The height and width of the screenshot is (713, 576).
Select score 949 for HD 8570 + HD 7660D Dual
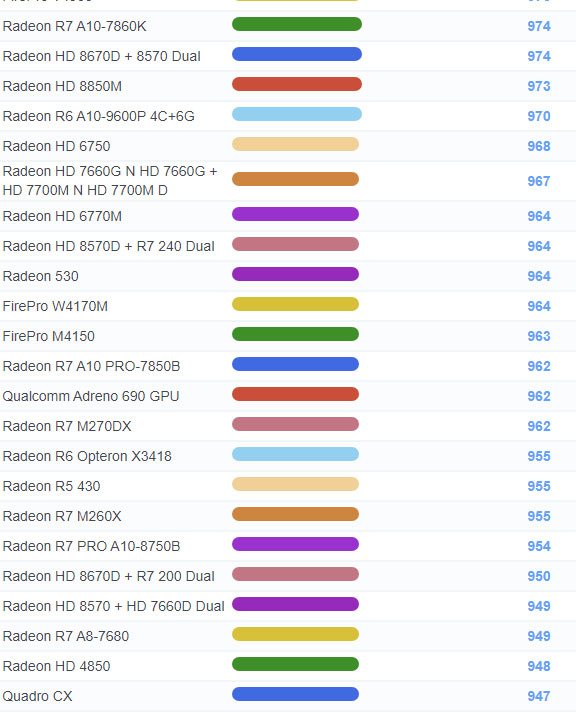click(x=539, y=607)
